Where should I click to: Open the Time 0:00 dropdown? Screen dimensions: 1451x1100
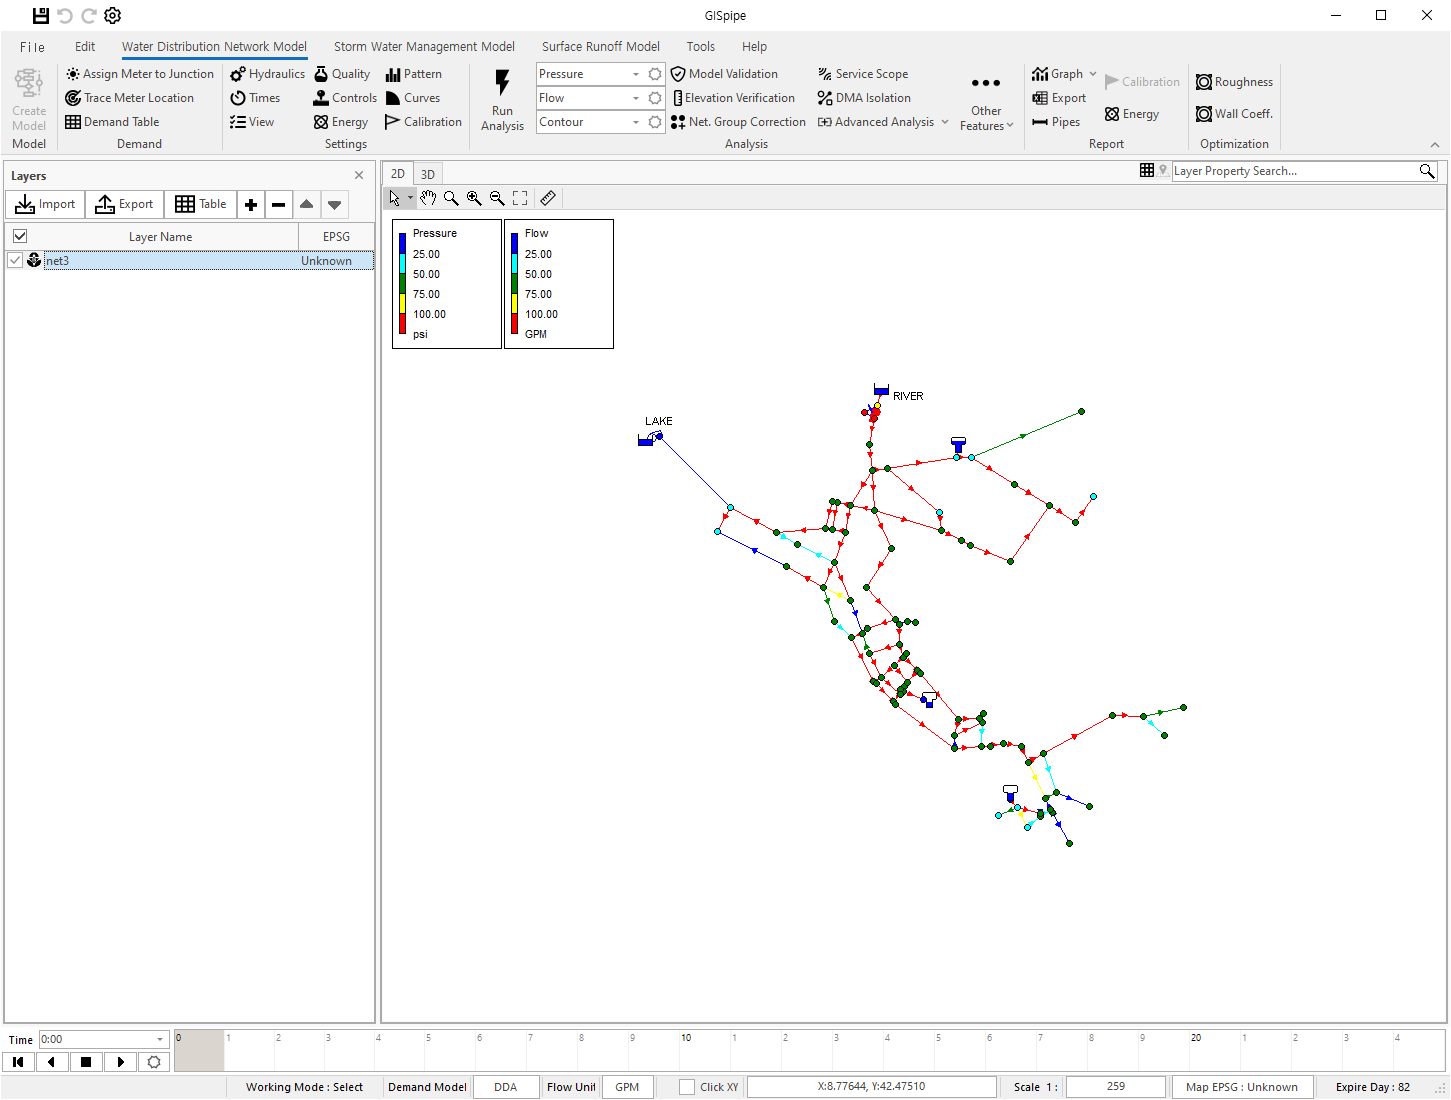click(159, 1039)
